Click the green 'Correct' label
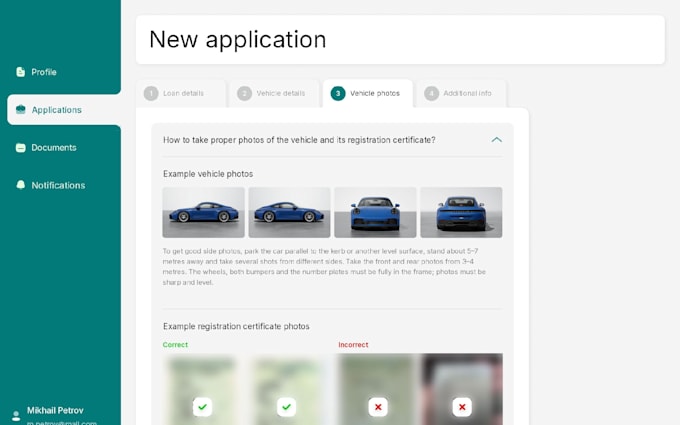Viewport: 680px width, 425px height. [175, 345]
